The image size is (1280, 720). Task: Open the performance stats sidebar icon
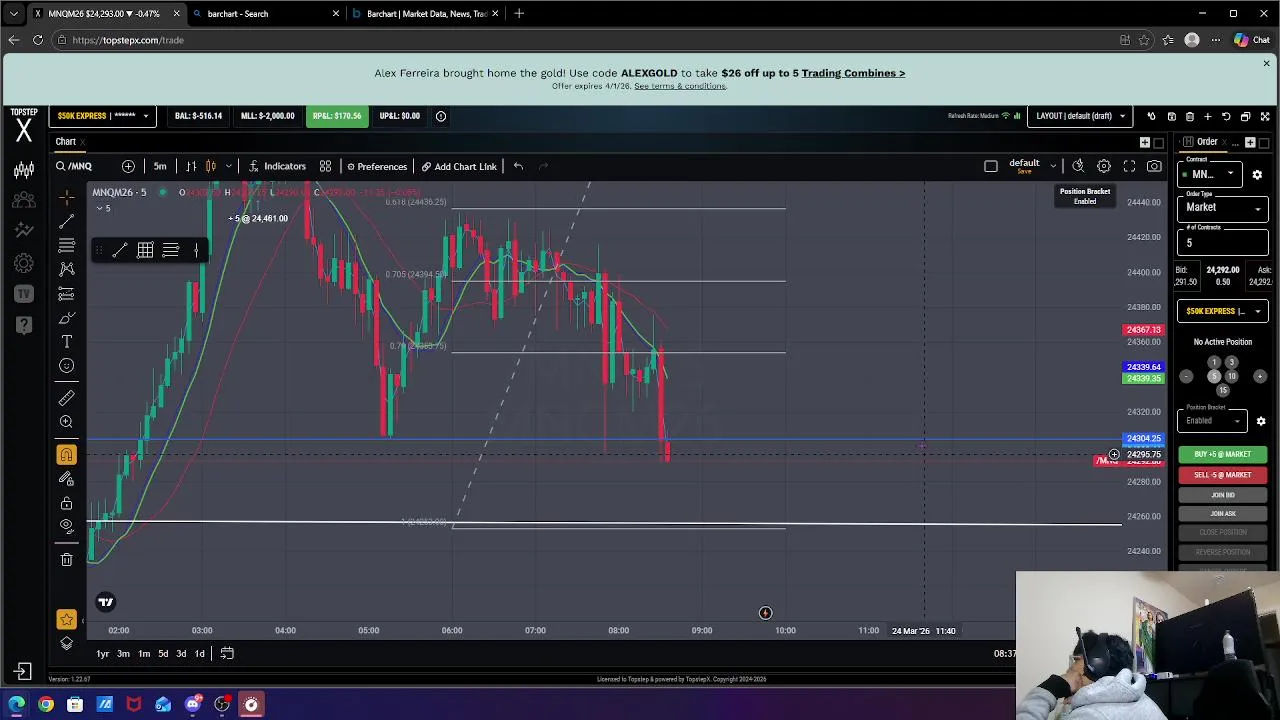coord(24,230)
